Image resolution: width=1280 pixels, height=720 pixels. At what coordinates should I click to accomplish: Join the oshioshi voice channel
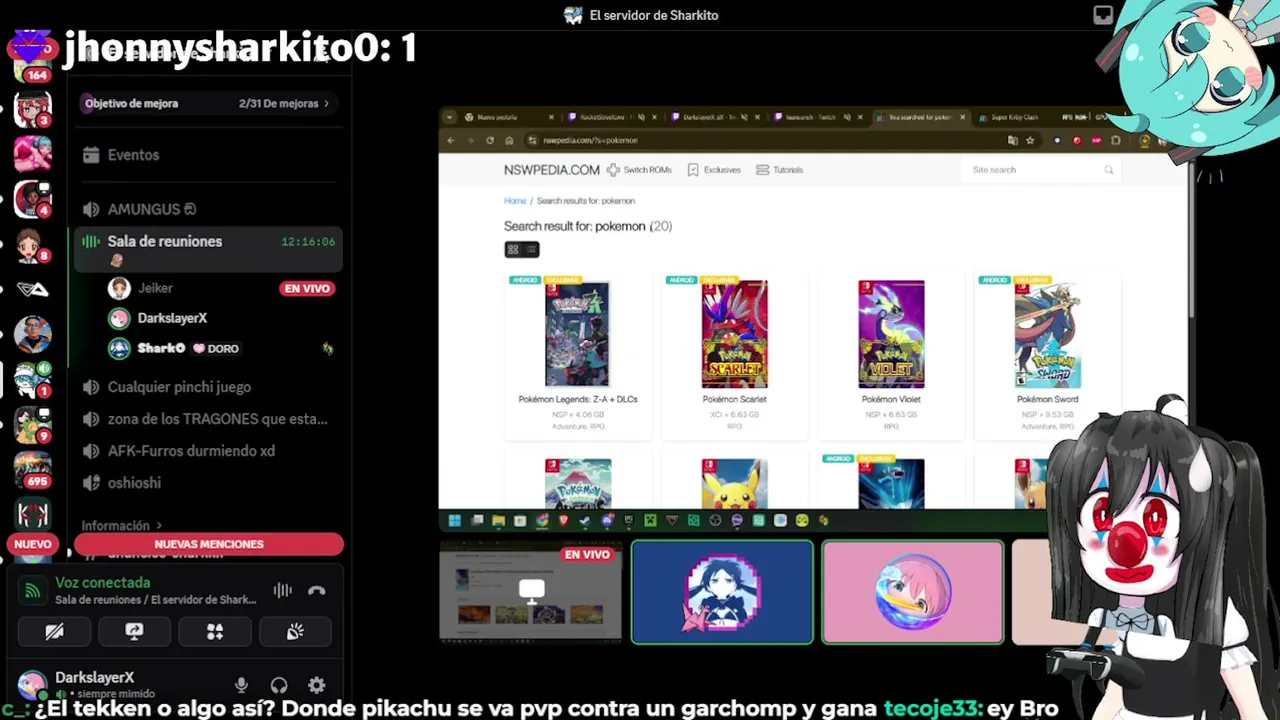point(208,483)
